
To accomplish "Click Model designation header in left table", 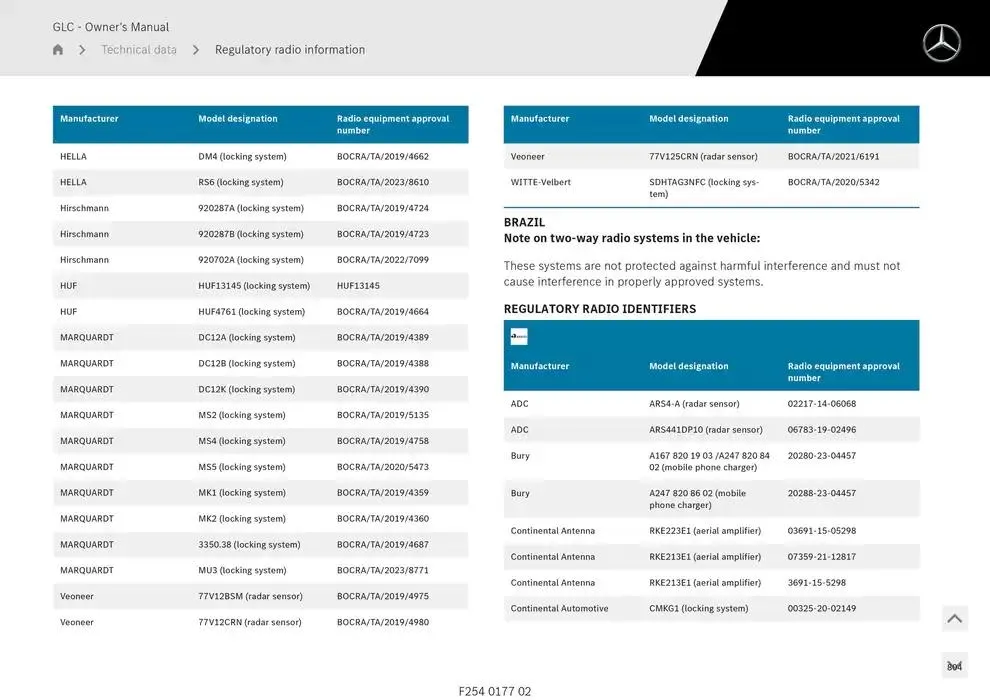I will 238,119.
